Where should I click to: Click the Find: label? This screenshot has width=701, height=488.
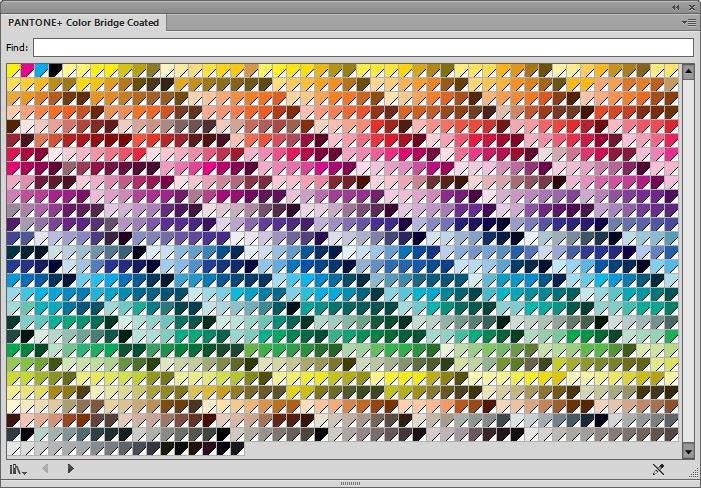17,47
